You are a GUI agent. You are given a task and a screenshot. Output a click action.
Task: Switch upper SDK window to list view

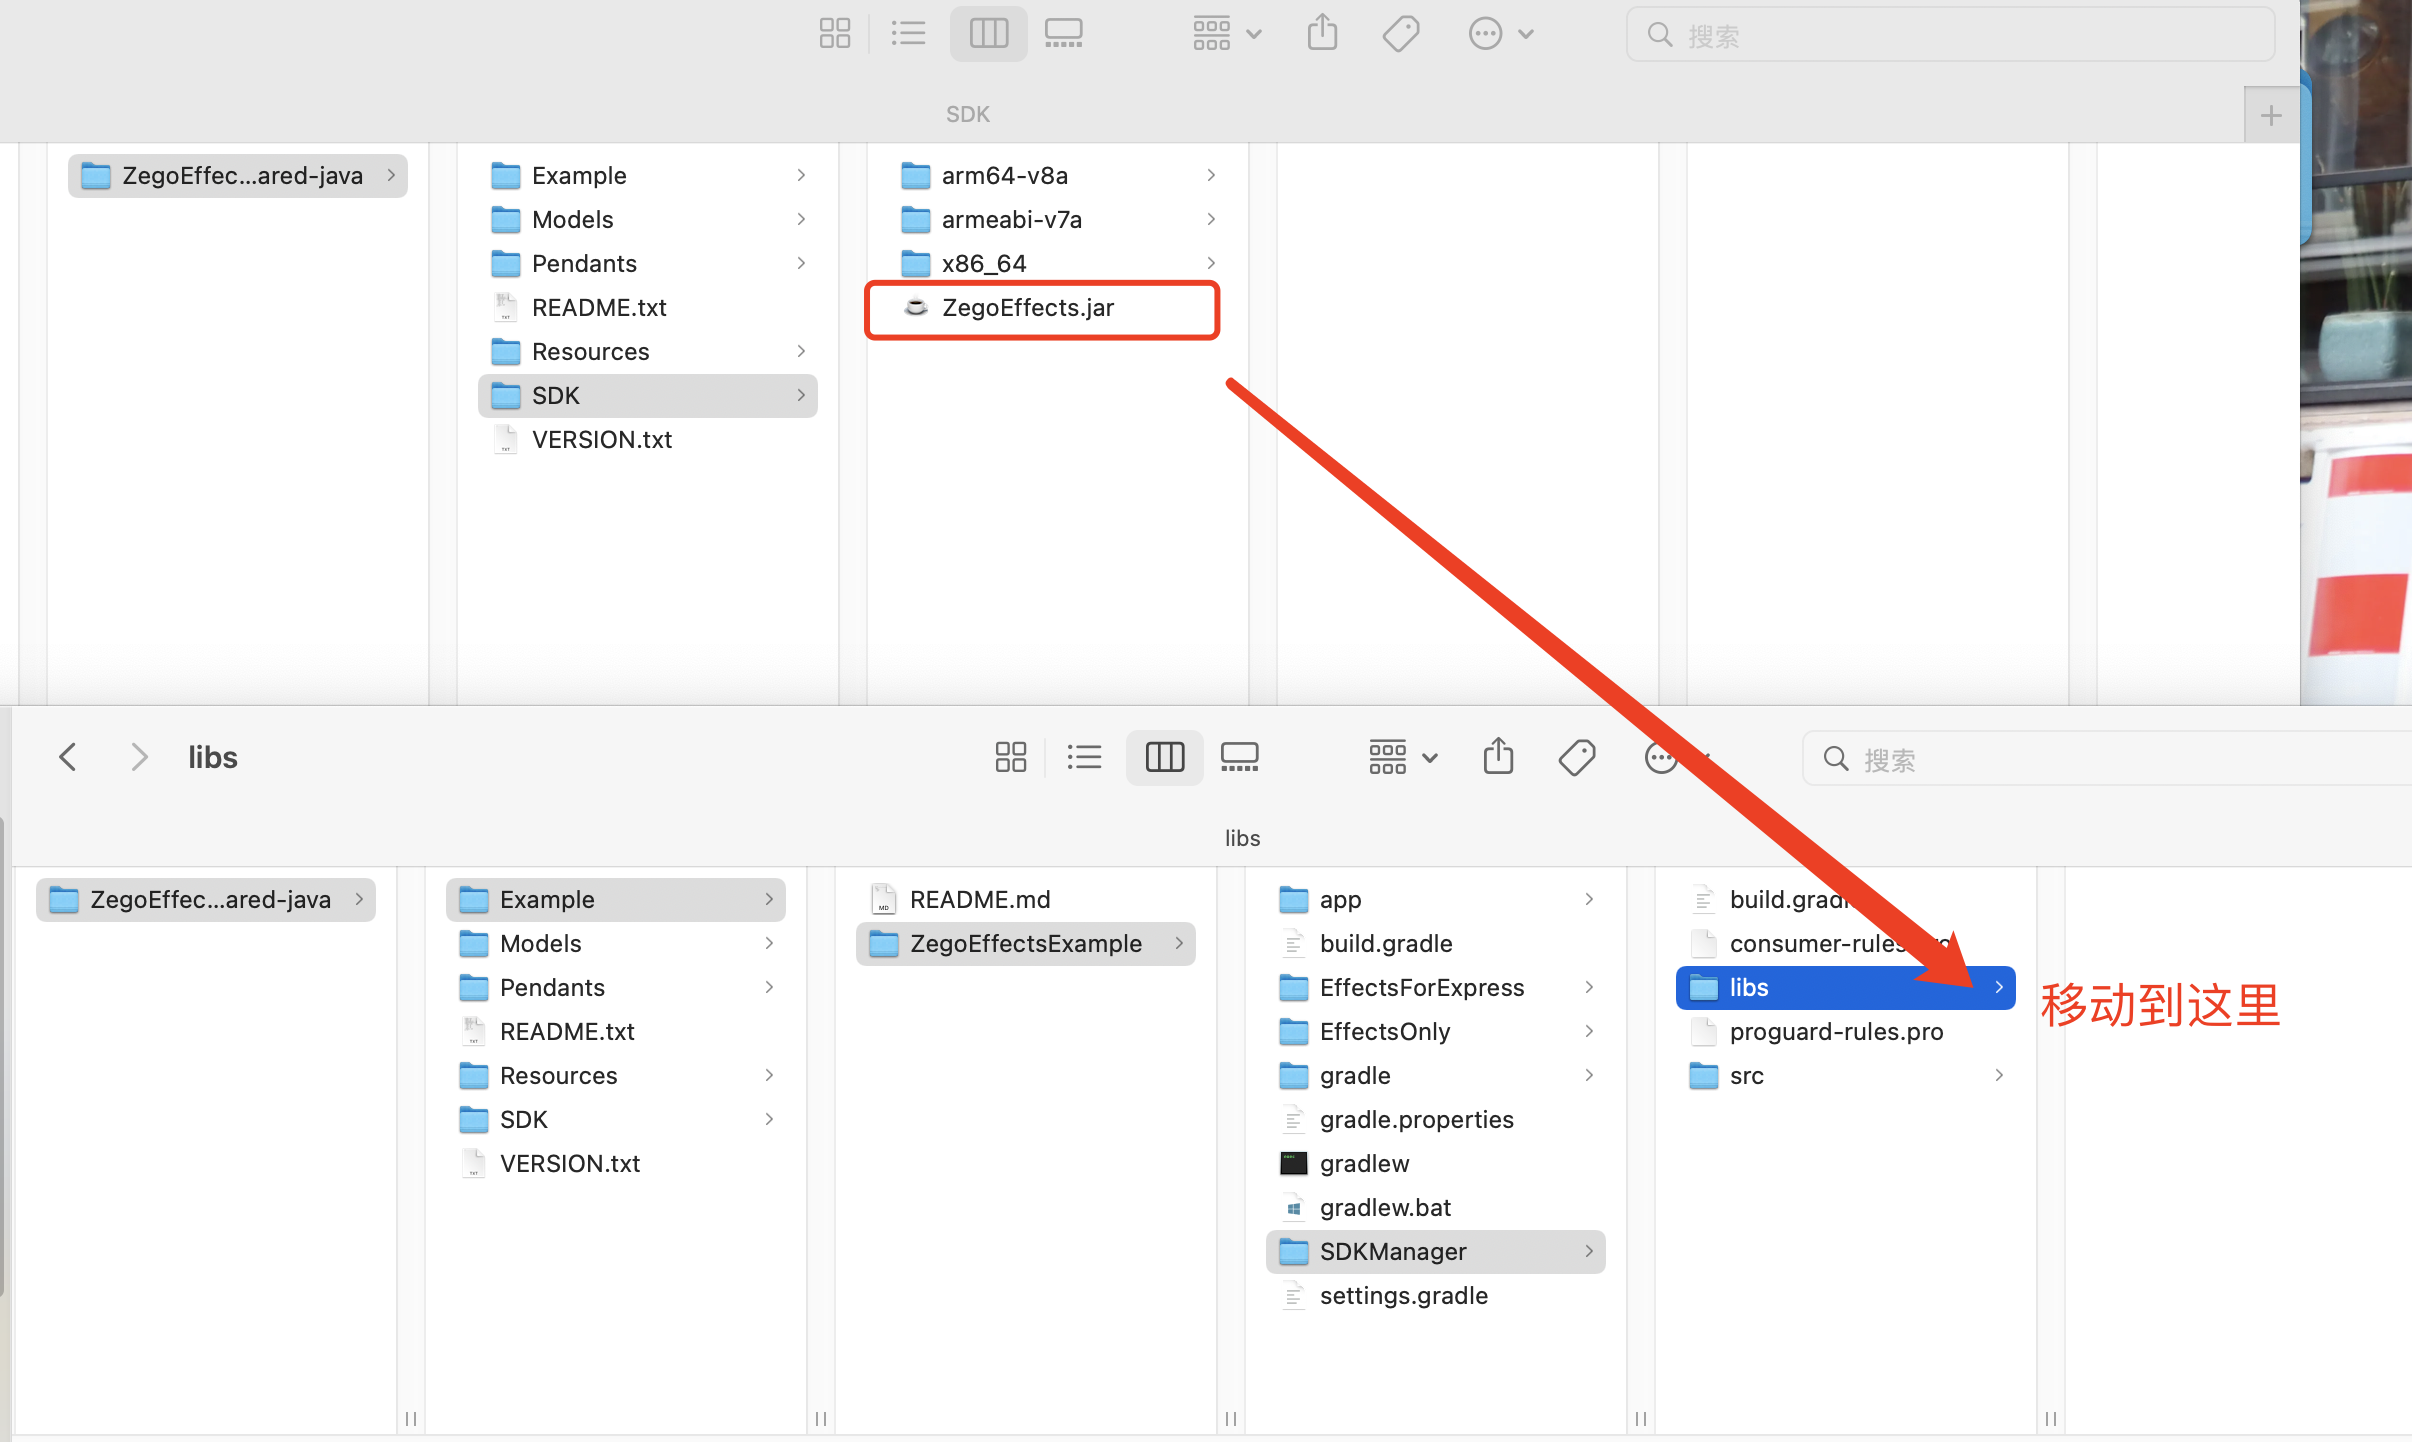click(x=908, y=34)
